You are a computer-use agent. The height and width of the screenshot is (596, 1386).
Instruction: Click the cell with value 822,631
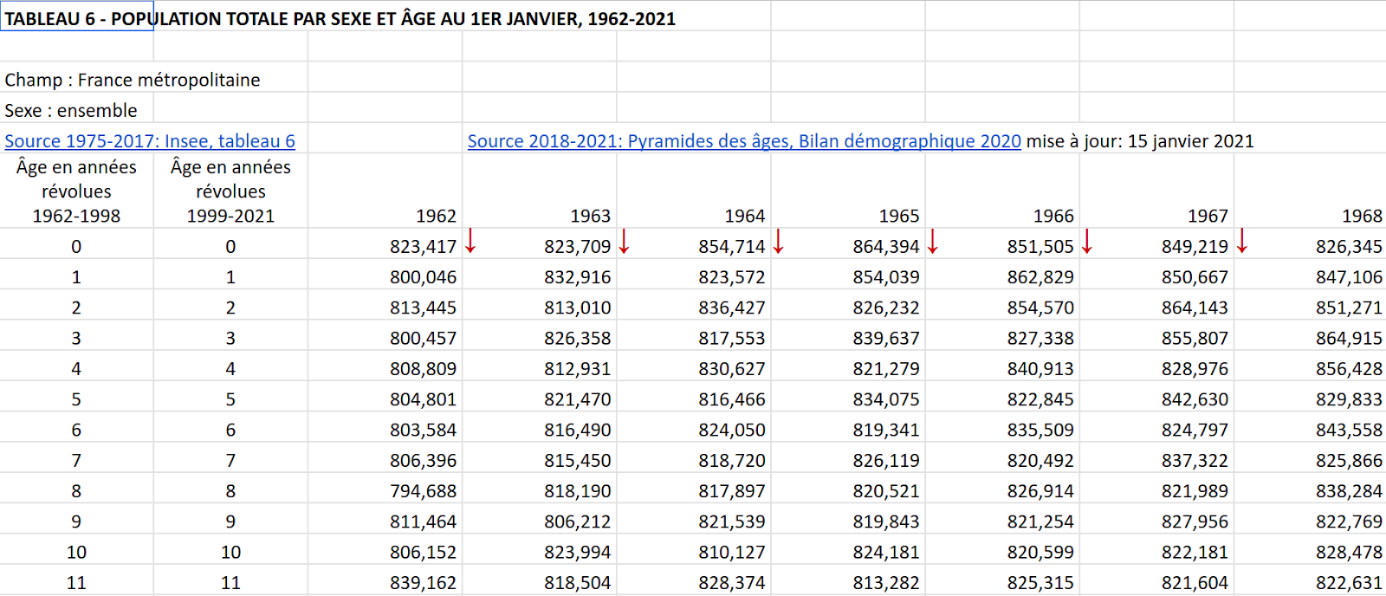click(x=1310, y=582)
